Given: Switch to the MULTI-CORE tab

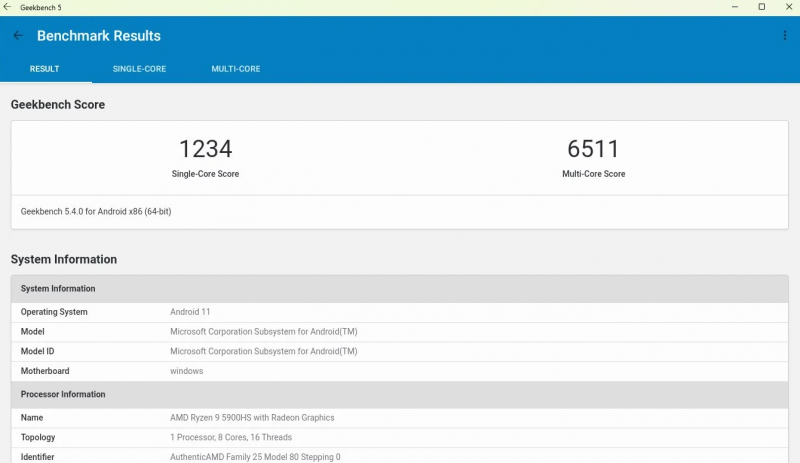Looking at the screenshot, I should pos(235,69).
